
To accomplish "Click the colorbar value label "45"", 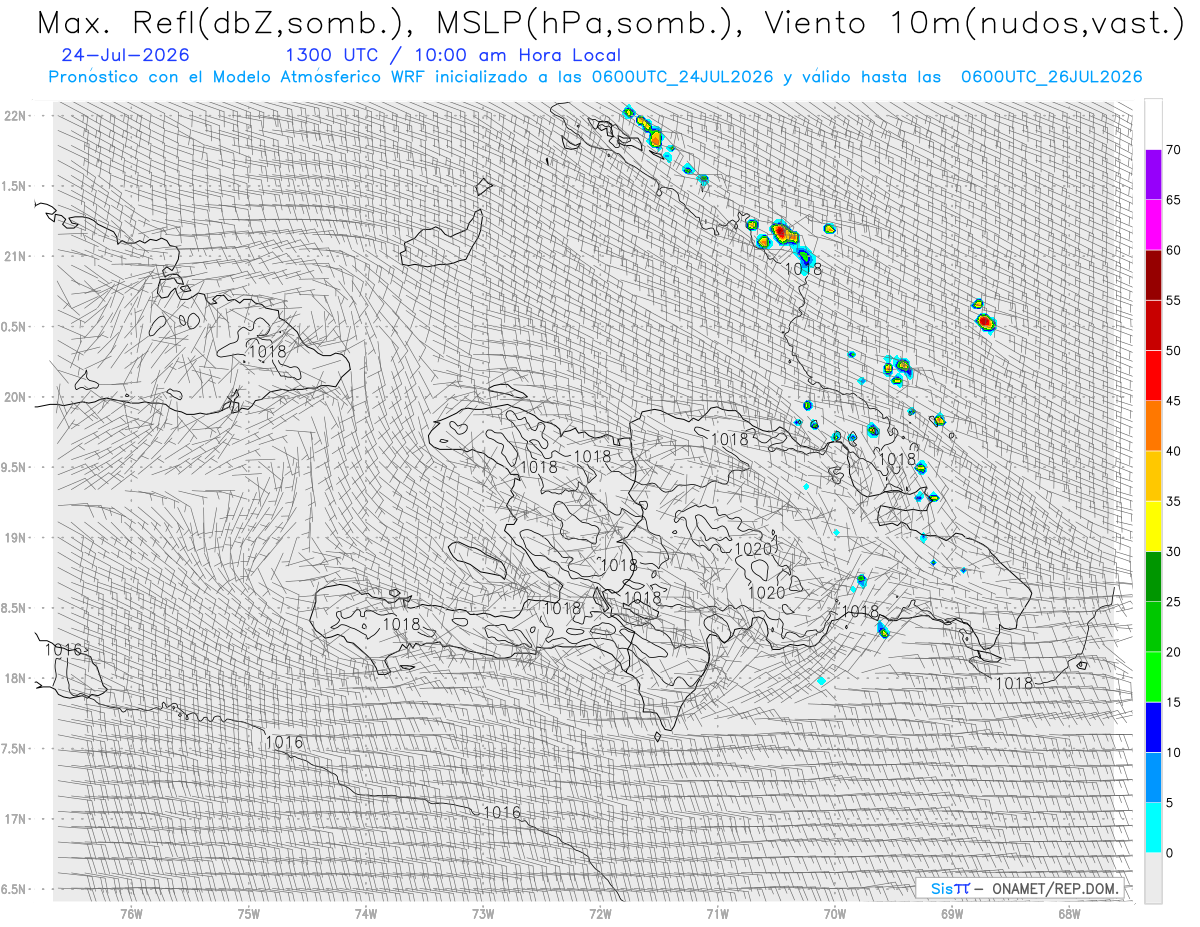I will tap(1174, 400).
